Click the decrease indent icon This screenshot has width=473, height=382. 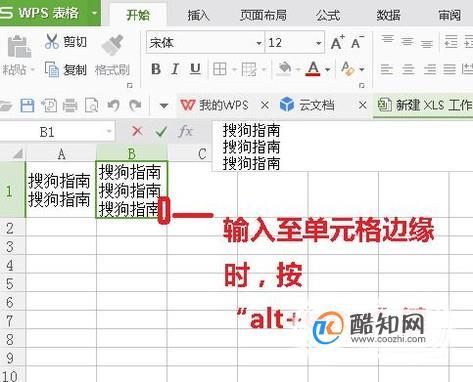451,42
